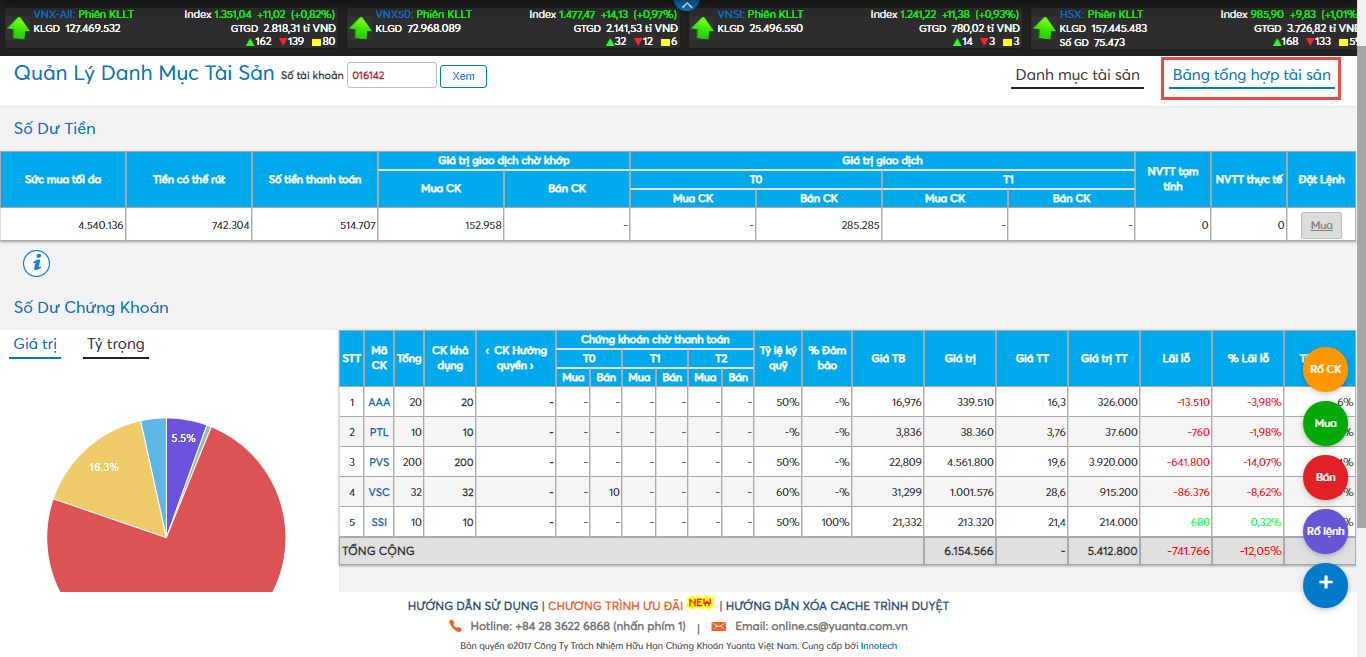The height and width of the screenshot is (657, 1366).
Task: Collapse the top index ticker bar chevron
Action: click(x=685, y=5)
